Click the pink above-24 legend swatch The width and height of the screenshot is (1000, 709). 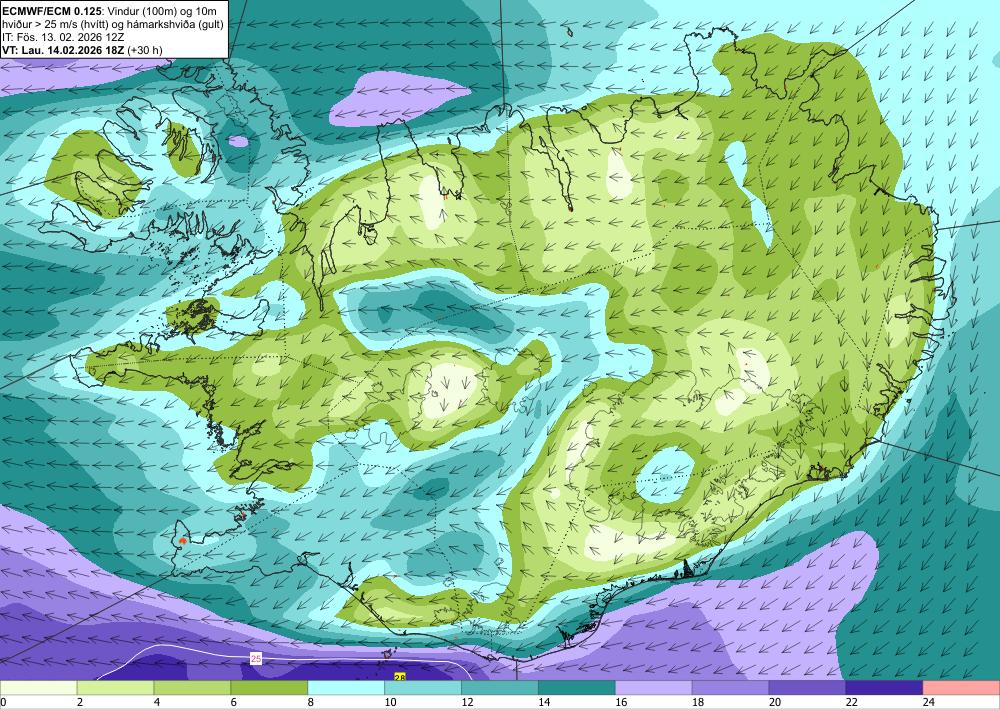(962, 688)
